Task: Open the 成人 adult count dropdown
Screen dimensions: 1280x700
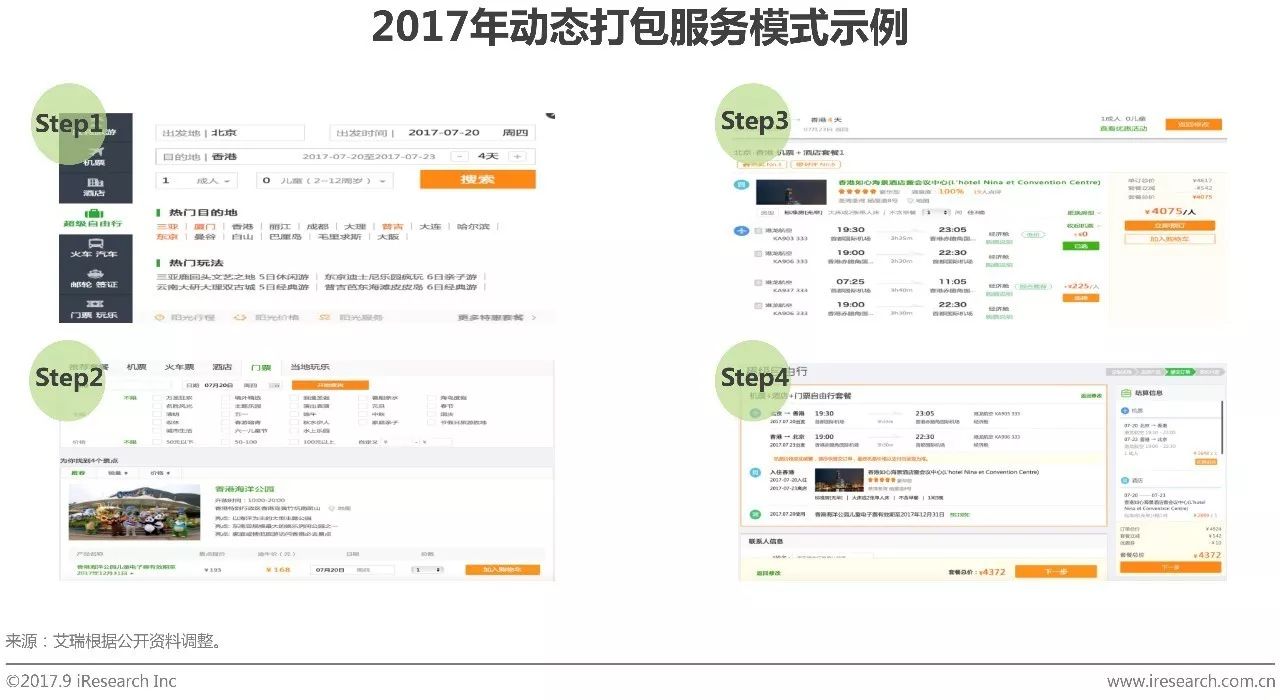Action: pos(198,181)
